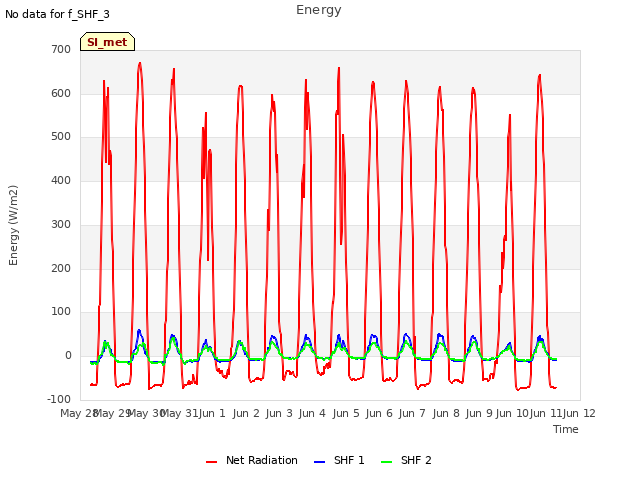
Task: Click the Jun 5 x-axis date label
Action: tap(346, 413)
